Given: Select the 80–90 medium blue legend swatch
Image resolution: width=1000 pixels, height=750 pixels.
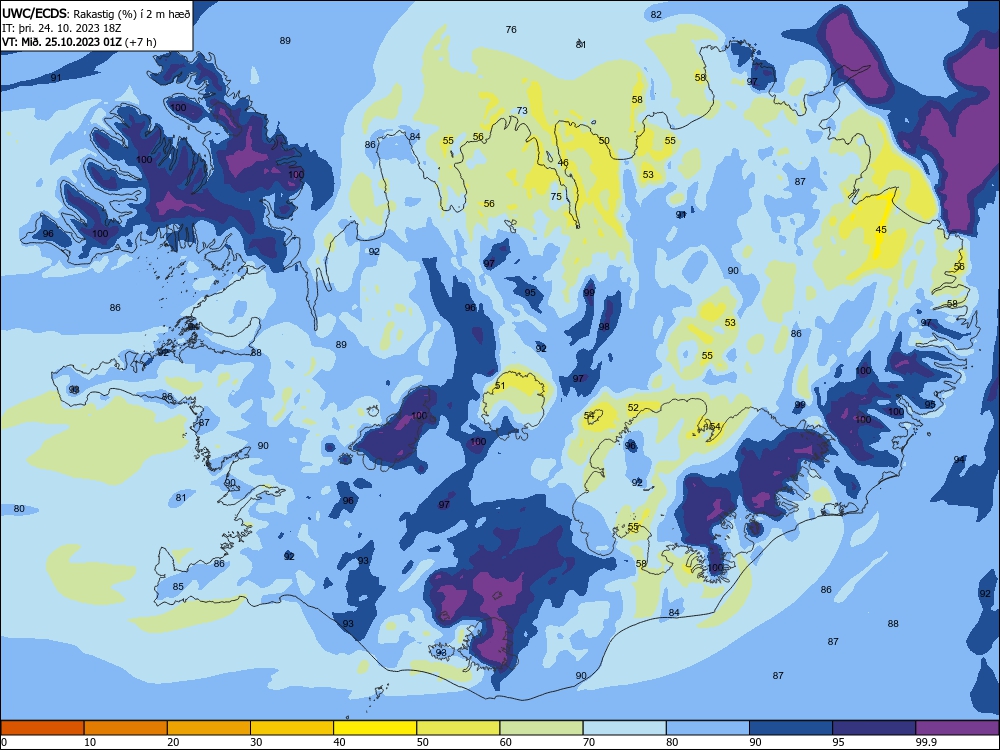Looking at the screenshot, I should [x=708, y=728].
